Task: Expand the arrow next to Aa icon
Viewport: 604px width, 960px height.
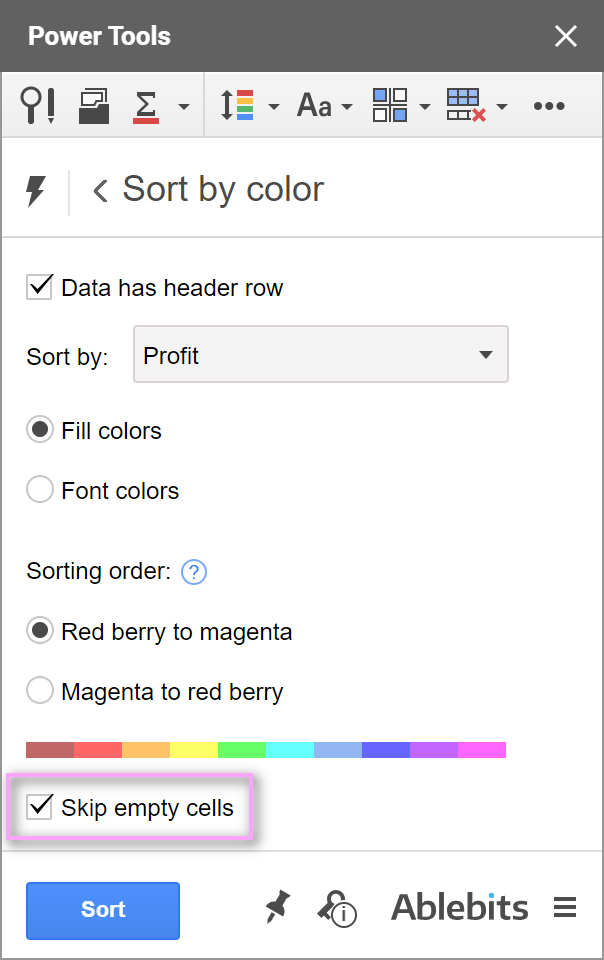Action: point(347,107)
